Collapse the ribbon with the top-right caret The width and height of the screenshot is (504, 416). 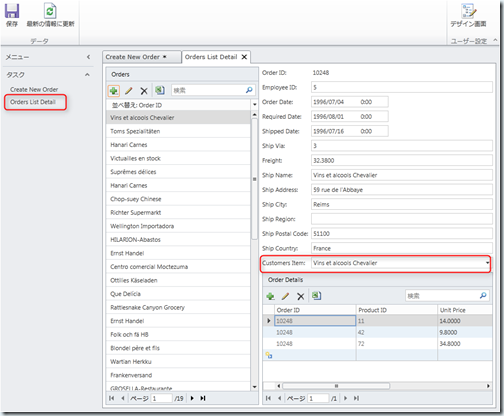click(x=495, y=40)
